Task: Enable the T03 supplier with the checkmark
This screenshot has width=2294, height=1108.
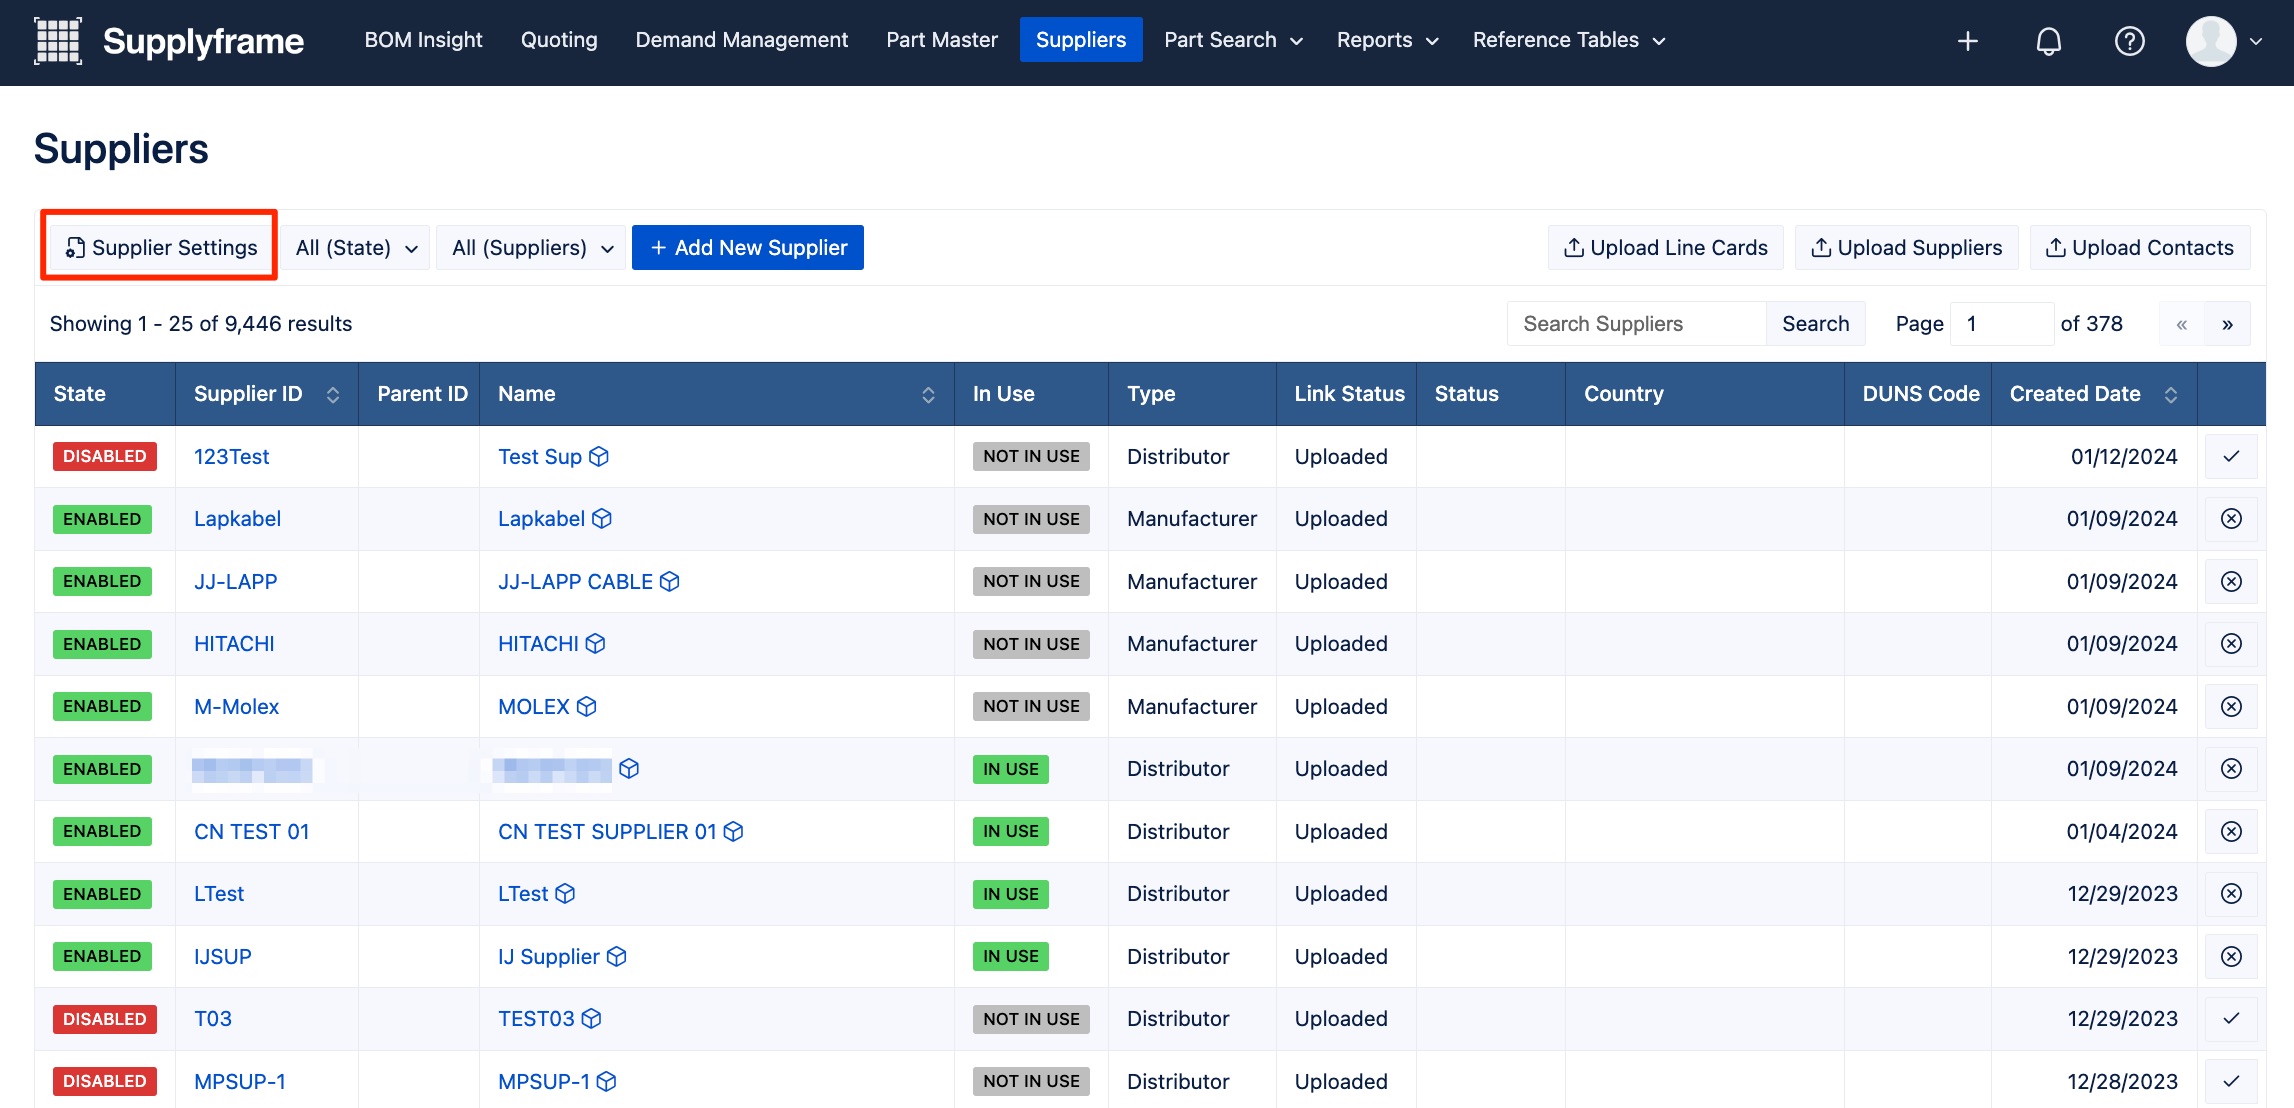Action: pyautogui.click(x=2231, y=1018)
